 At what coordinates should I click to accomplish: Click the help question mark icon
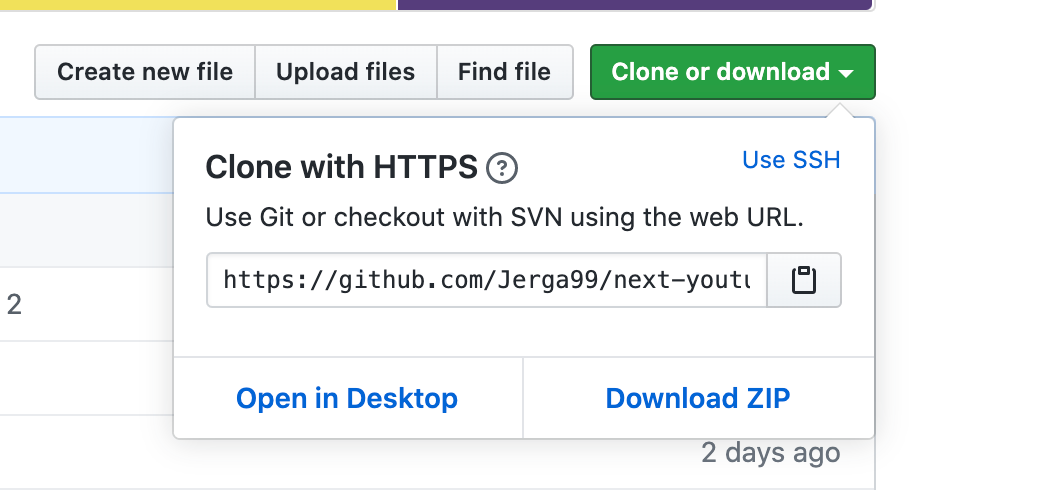tap(501, 169)
